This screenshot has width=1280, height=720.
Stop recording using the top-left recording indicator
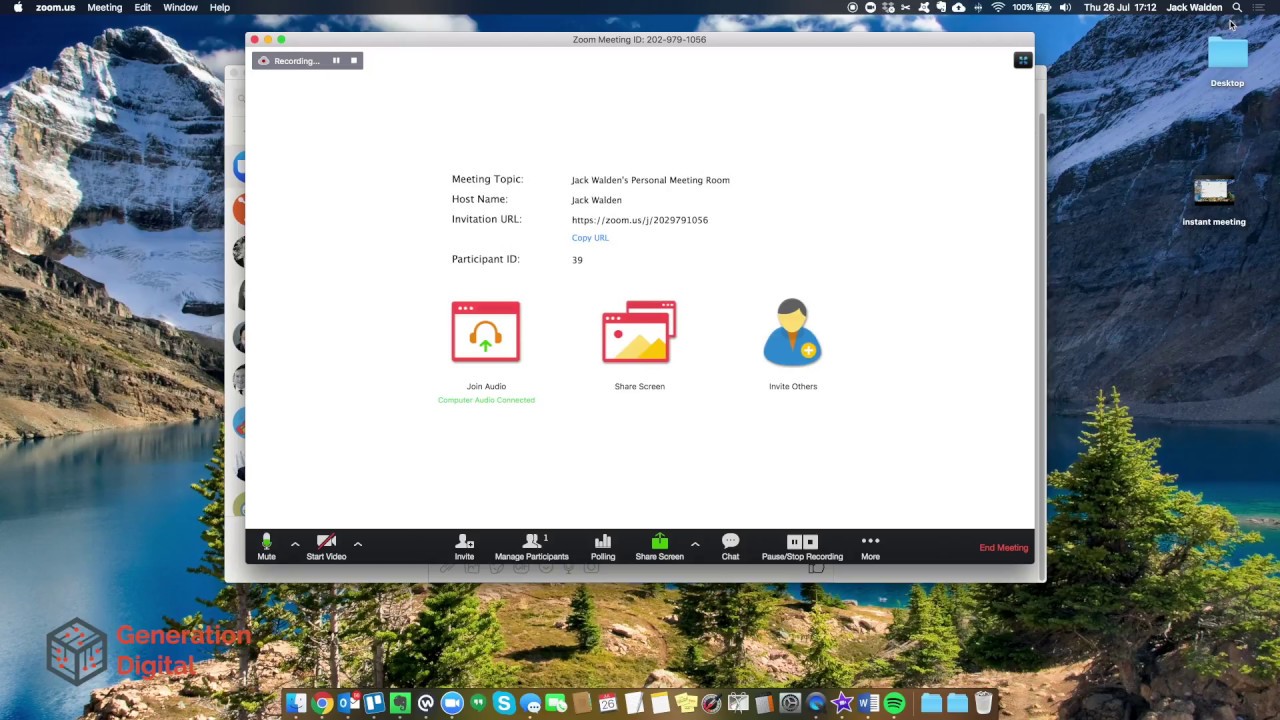353,61
